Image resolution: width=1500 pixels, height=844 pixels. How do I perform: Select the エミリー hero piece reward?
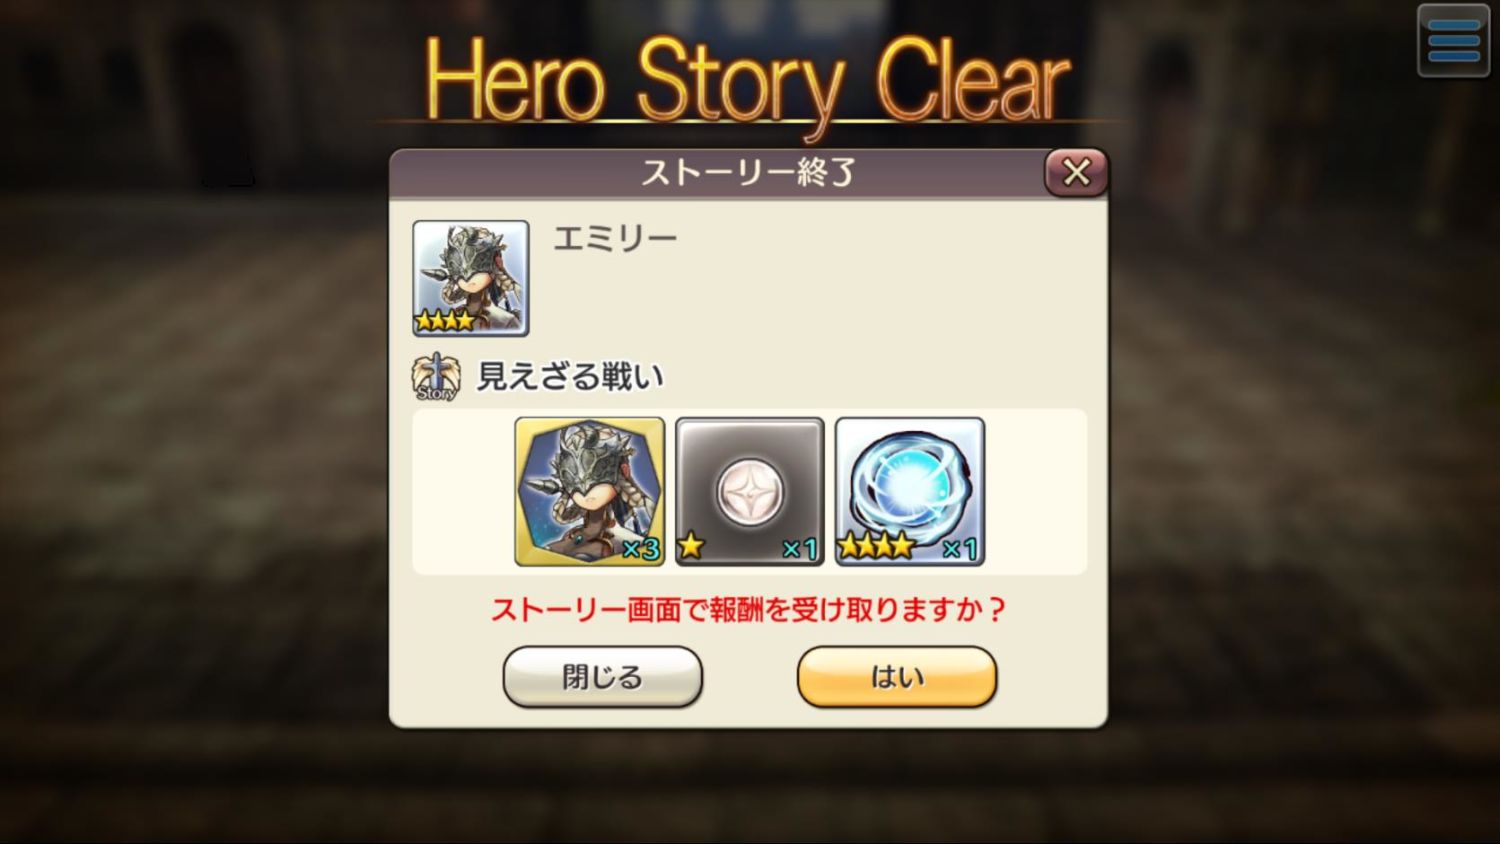pos(590,492)
